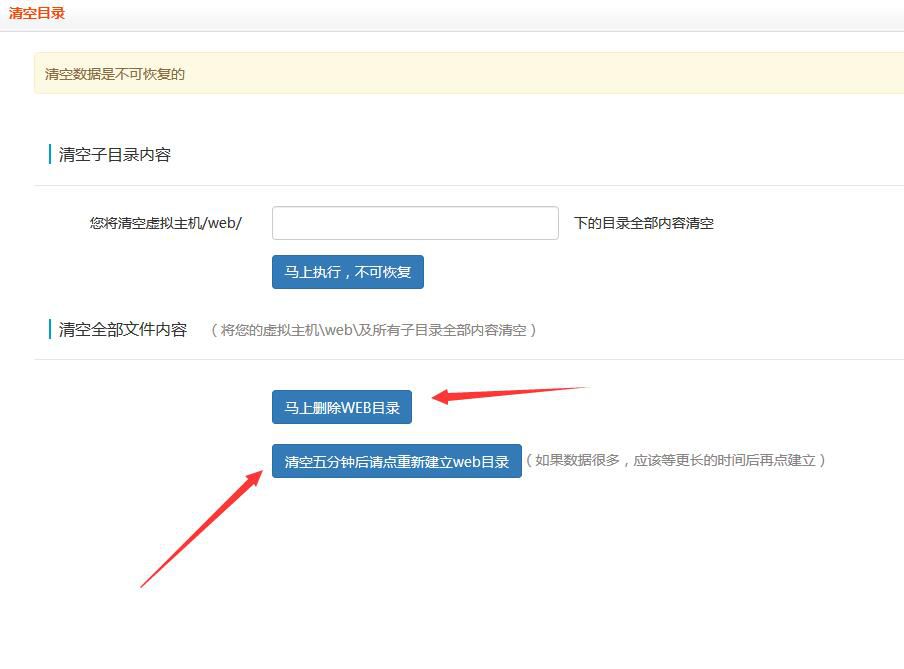The width and height of the screenshot is (904, 669).
Task: Select the 清空子目录内容 section heading
Action: tap(115, 155)
